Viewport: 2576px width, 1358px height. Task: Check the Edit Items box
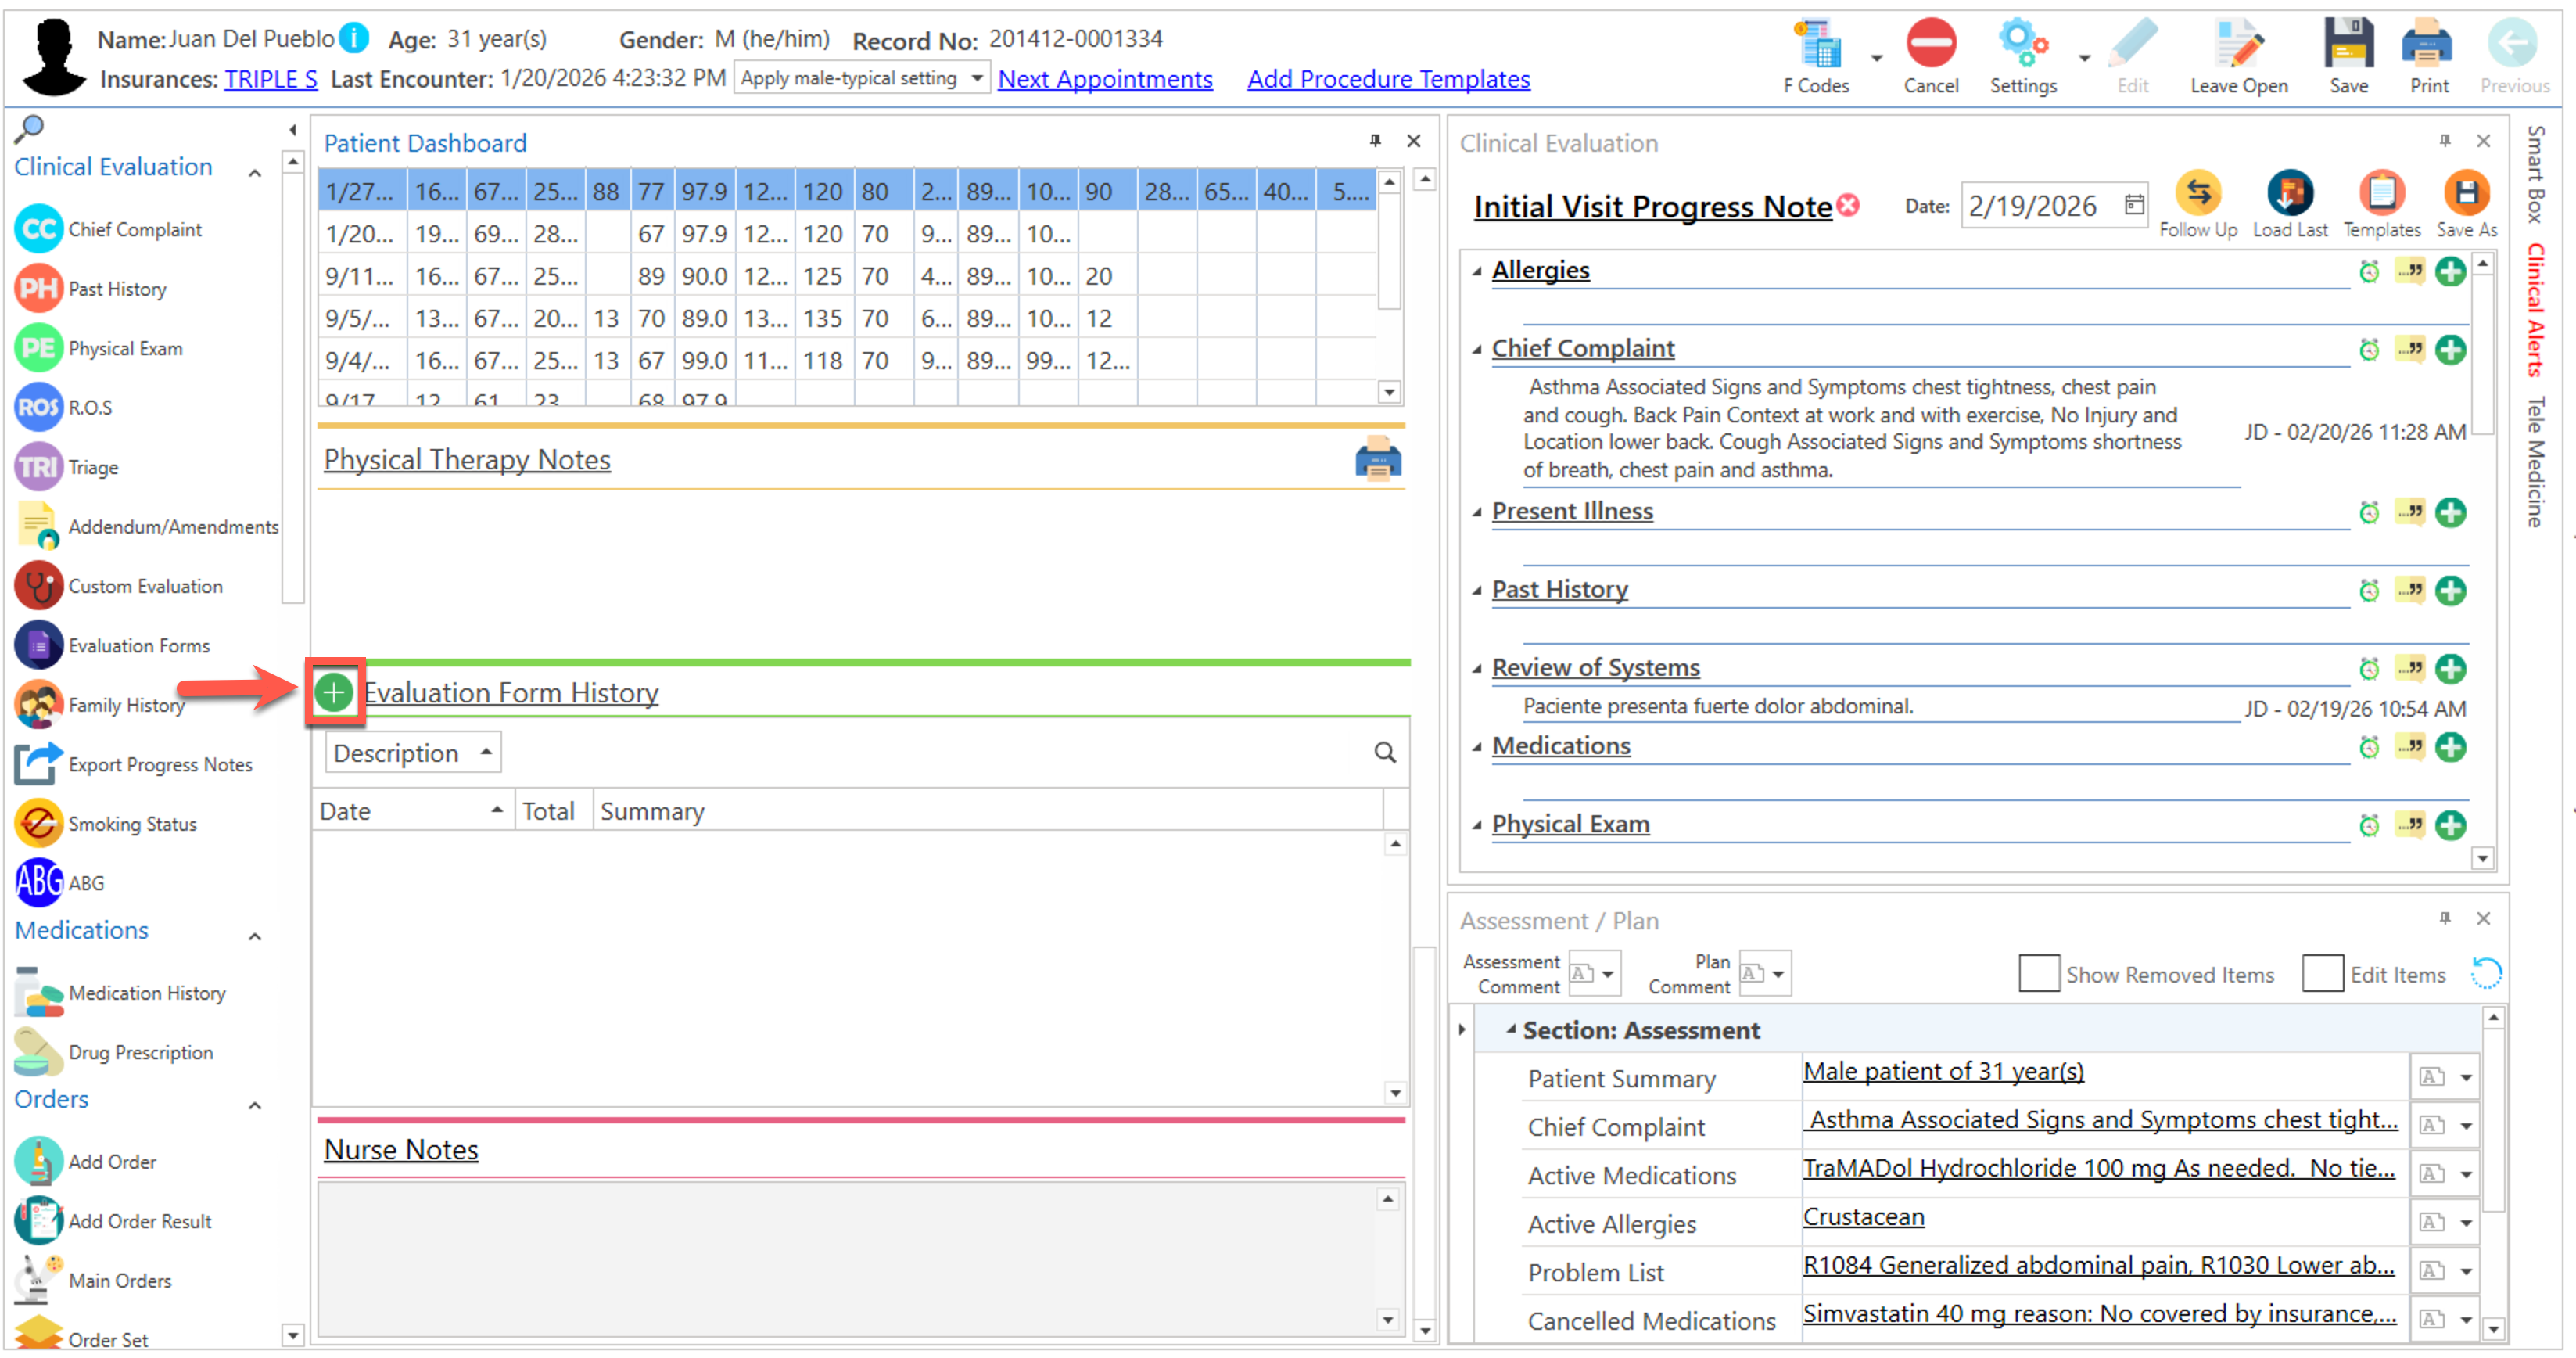(x=2322, y=973)
